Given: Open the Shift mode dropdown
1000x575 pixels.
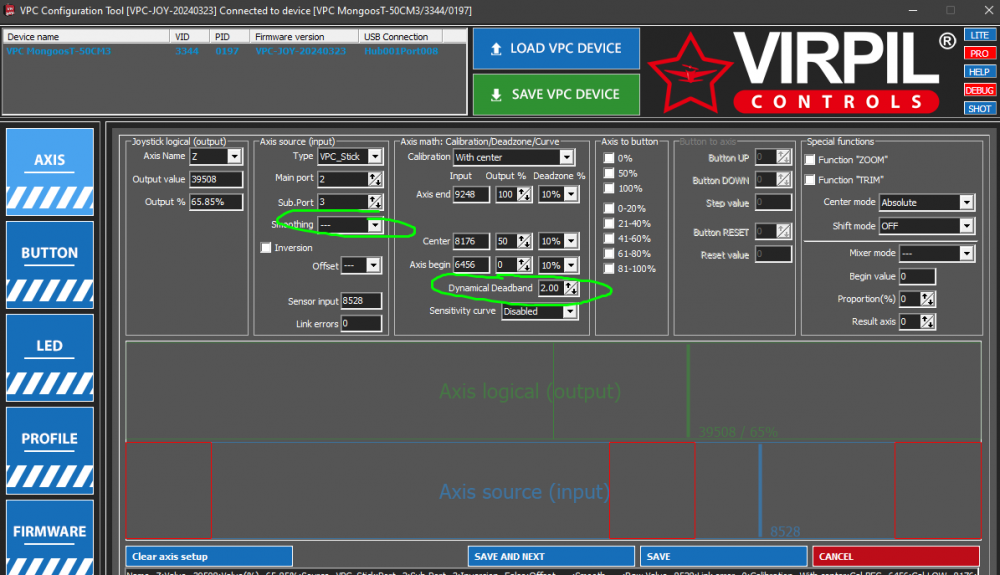Looking at the screenshot, I should pos(967,226).
